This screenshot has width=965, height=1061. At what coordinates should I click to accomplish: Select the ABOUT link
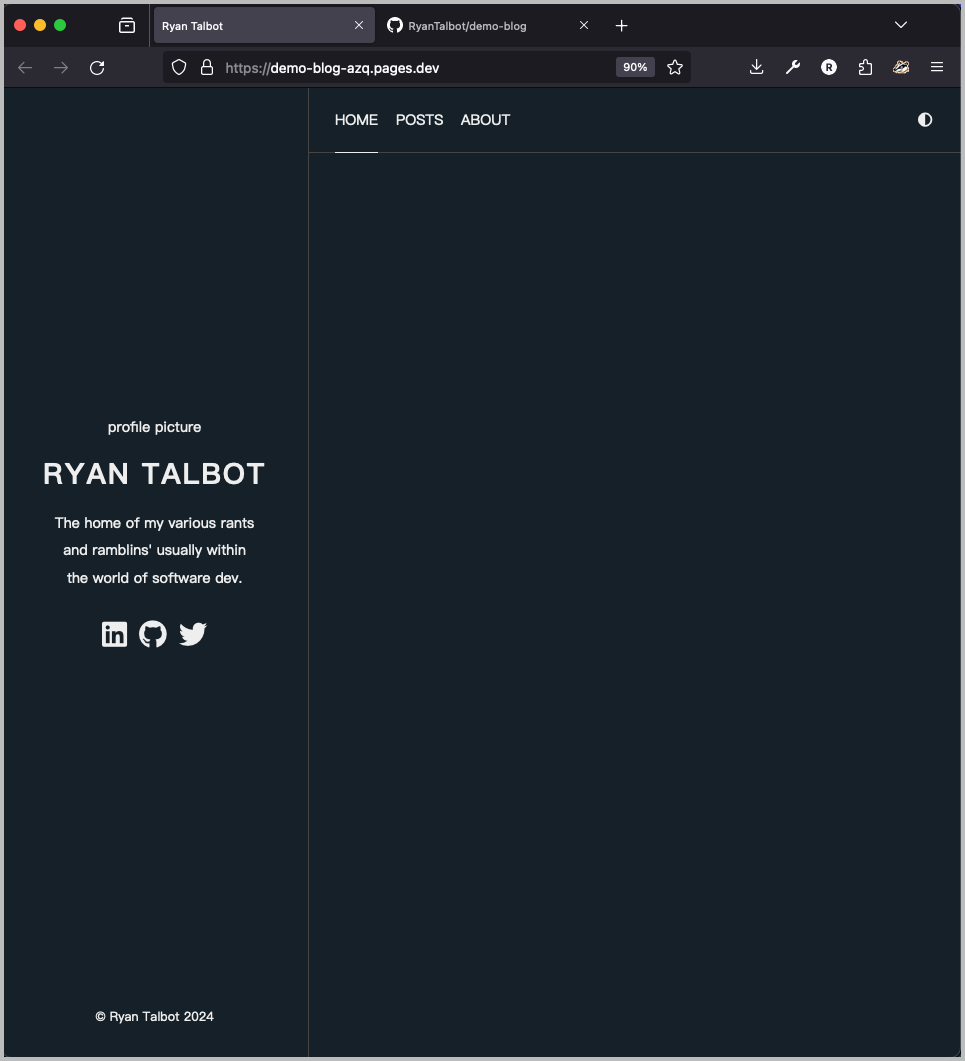coord(485,120)
